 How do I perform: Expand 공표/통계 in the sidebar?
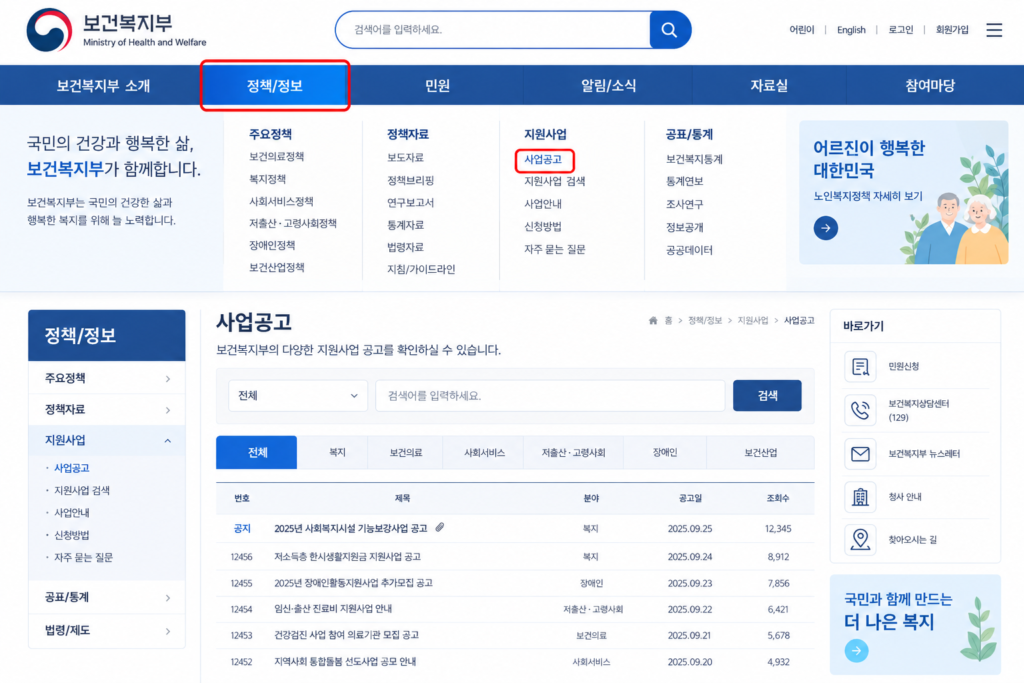(x=107, y=597)
